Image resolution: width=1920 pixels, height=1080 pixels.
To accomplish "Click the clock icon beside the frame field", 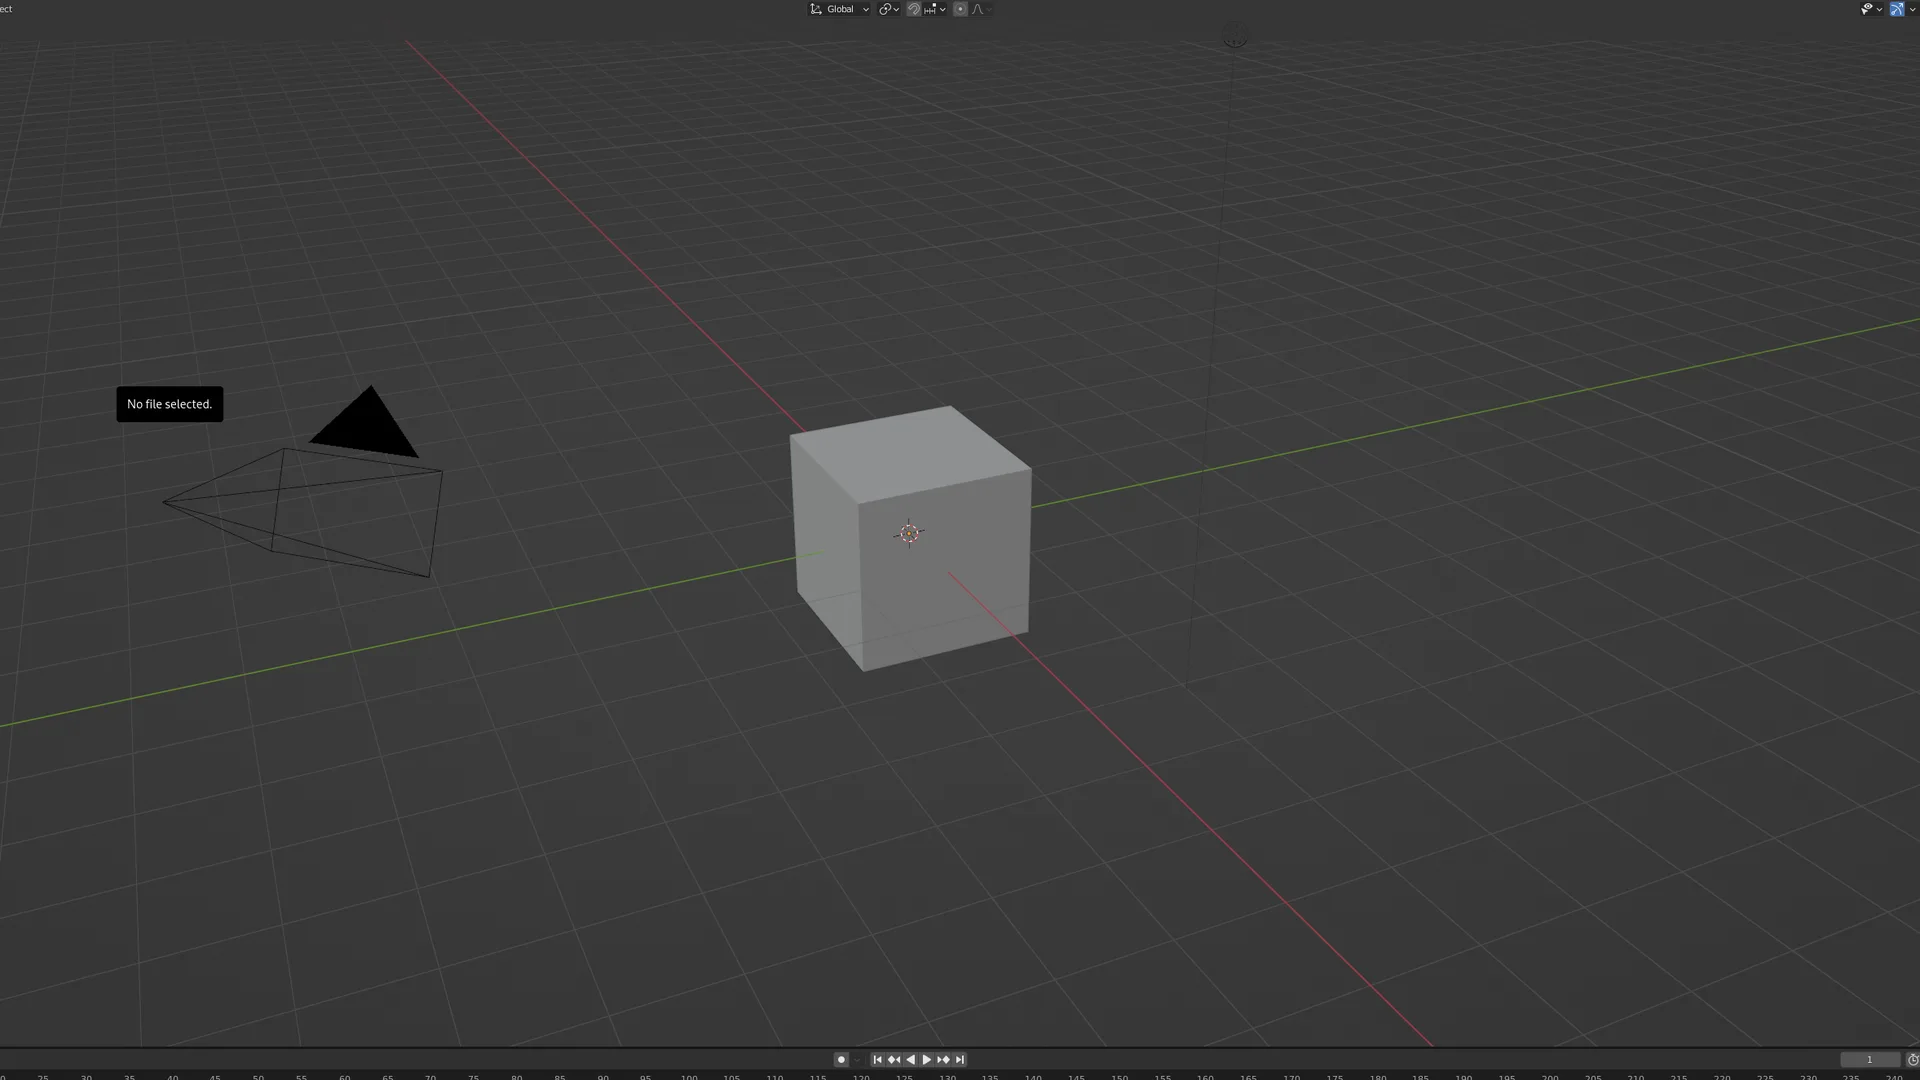I will pyautogui.click(x=1912, y=1059).
